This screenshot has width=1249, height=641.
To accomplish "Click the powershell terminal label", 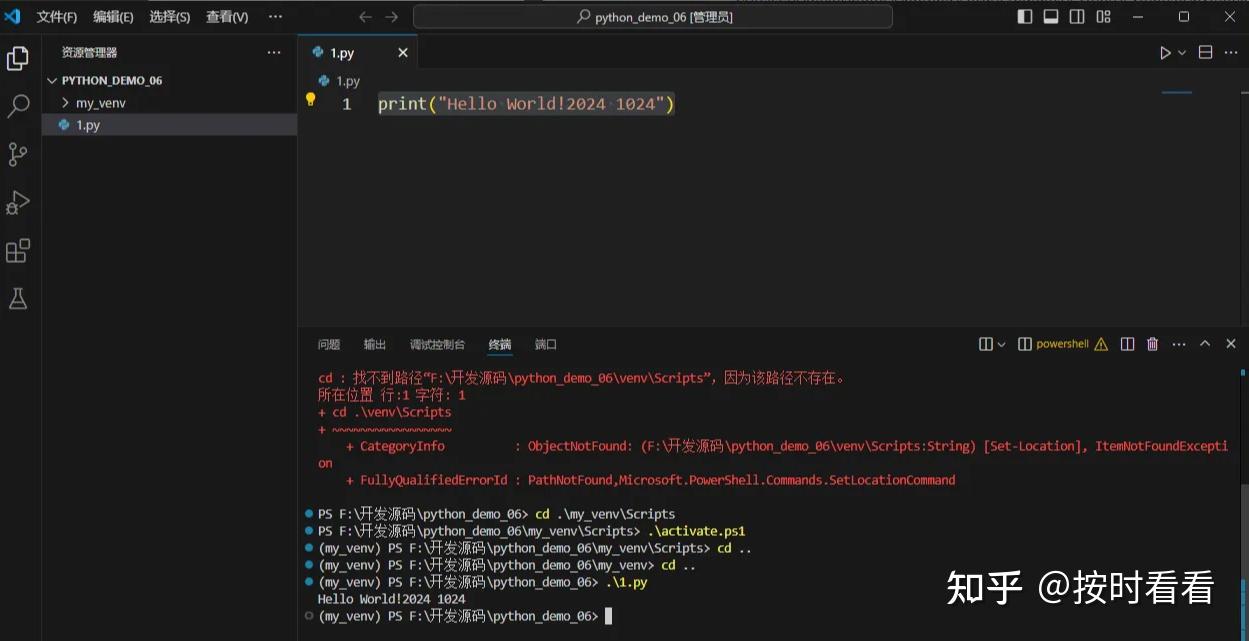I will (x=1062, y=343).
